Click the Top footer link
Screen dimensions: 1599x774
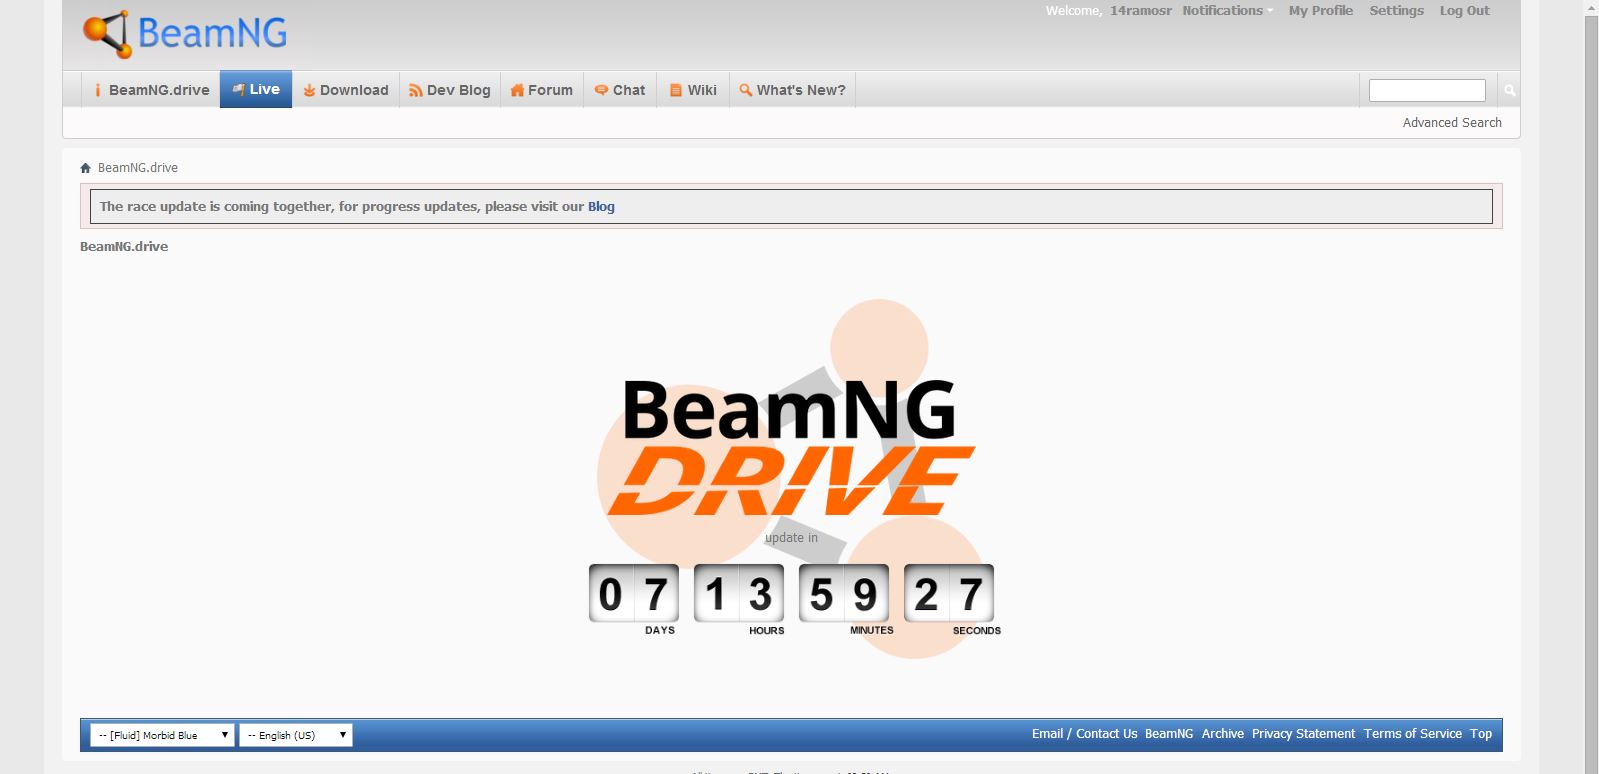1480,734
